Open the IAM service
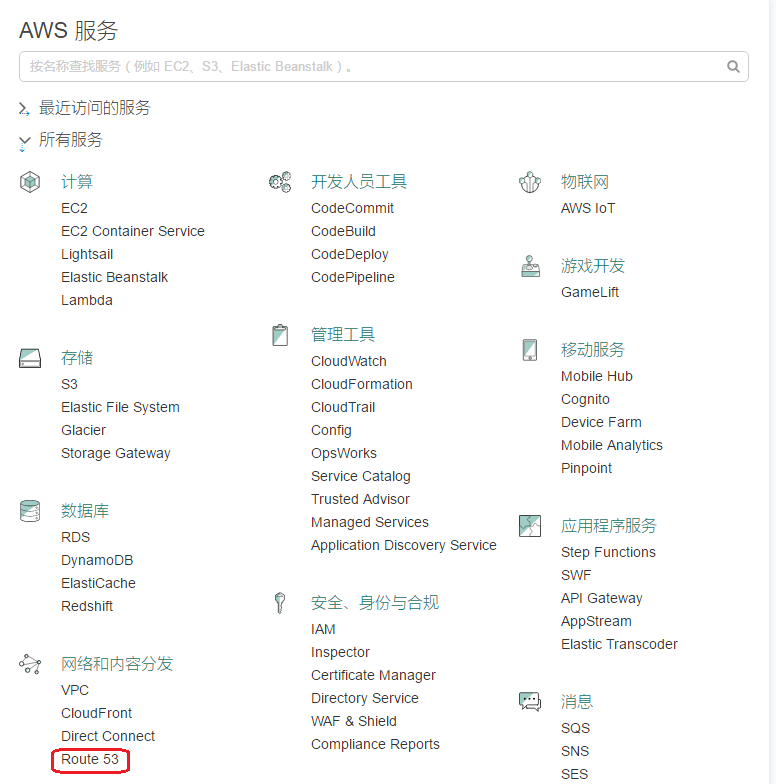This screenshot has width=776, height=784. click(x=323, y=629)
